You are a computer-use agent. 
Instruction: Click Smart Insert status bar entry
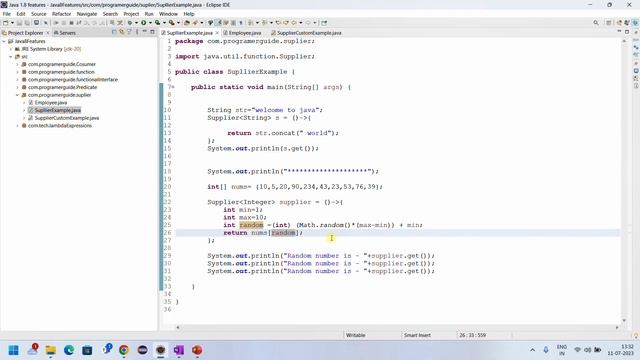pos(417,335)
